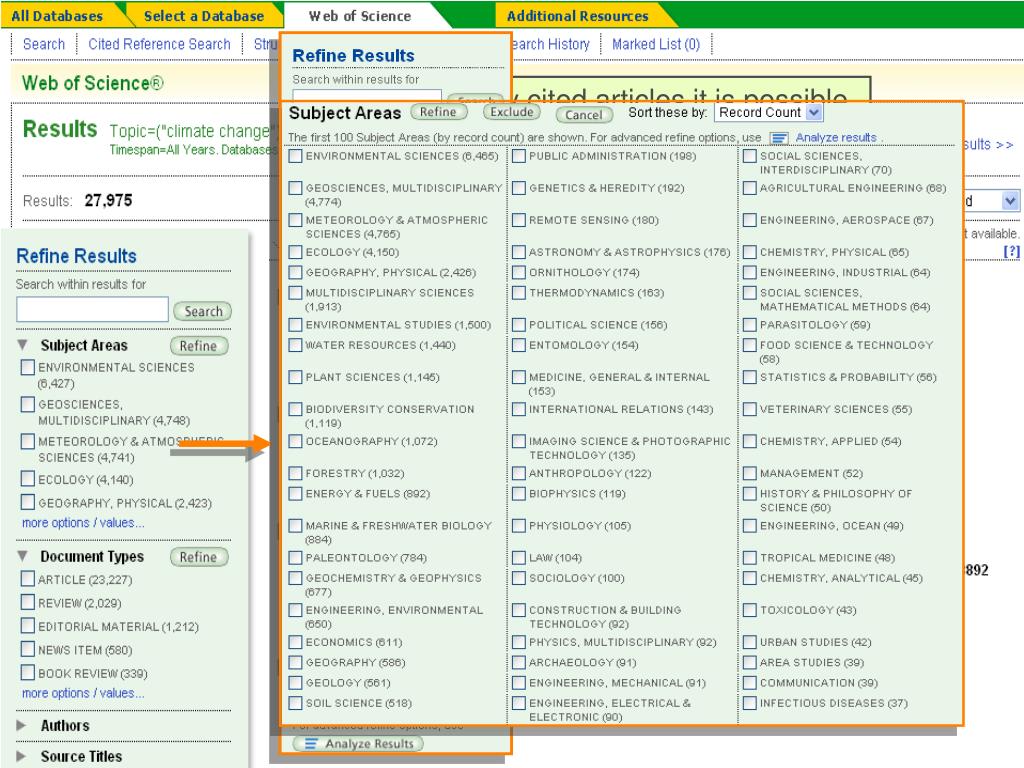Collapse the Document Types section triangle

click(23, 556)
